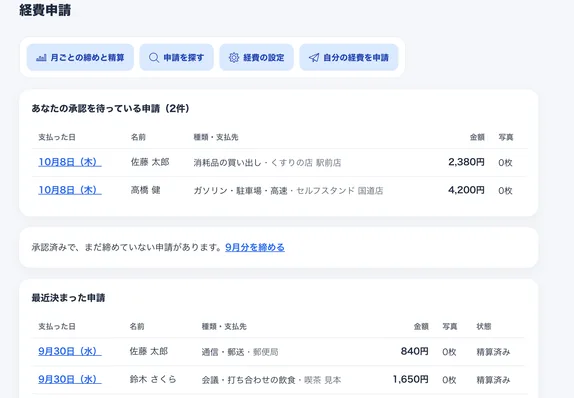Click 0枚 photo count in 1,650円 row
This screenshot has height=398, width=574.
click(x=449, y=380)
